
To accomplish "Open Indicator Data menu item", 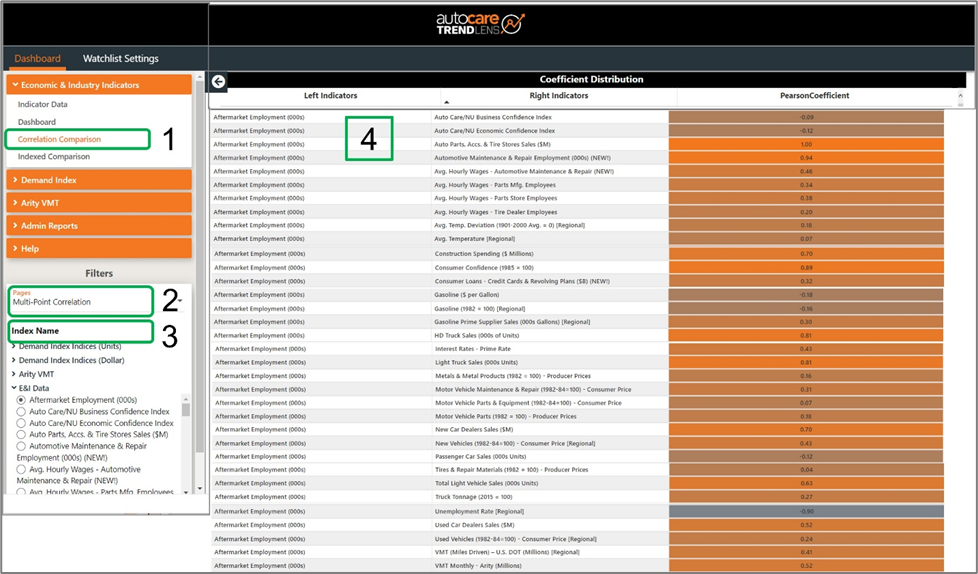I will pyautogui.click(x=42, y=104).
